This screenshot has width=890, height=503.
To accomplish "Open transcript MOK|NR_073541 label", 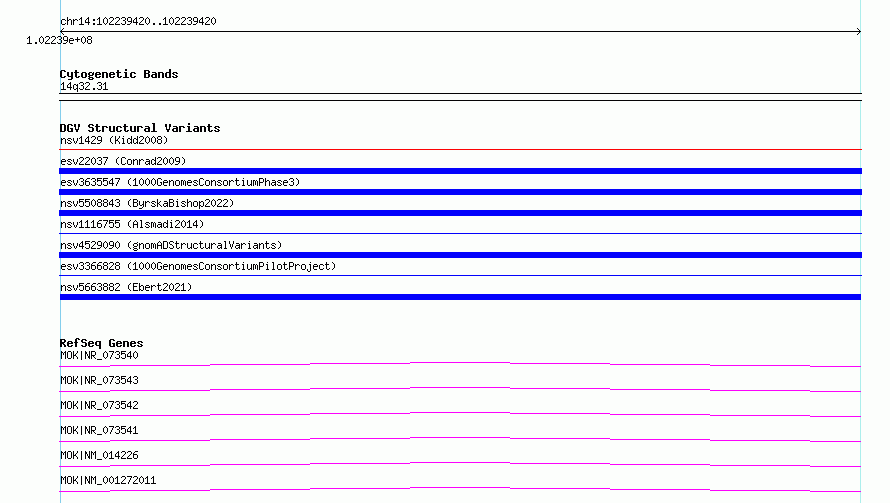I will pyautogui.click(x=99, y=430).
